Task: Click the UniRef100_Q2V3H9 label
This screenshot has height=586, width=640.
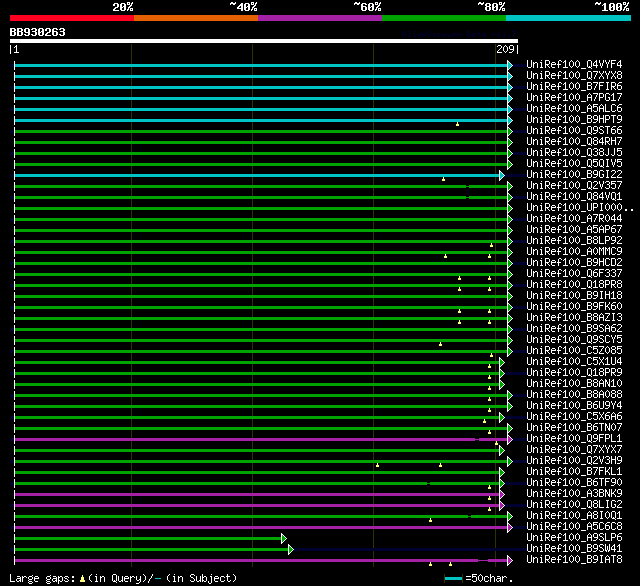Action: [574, 461]
